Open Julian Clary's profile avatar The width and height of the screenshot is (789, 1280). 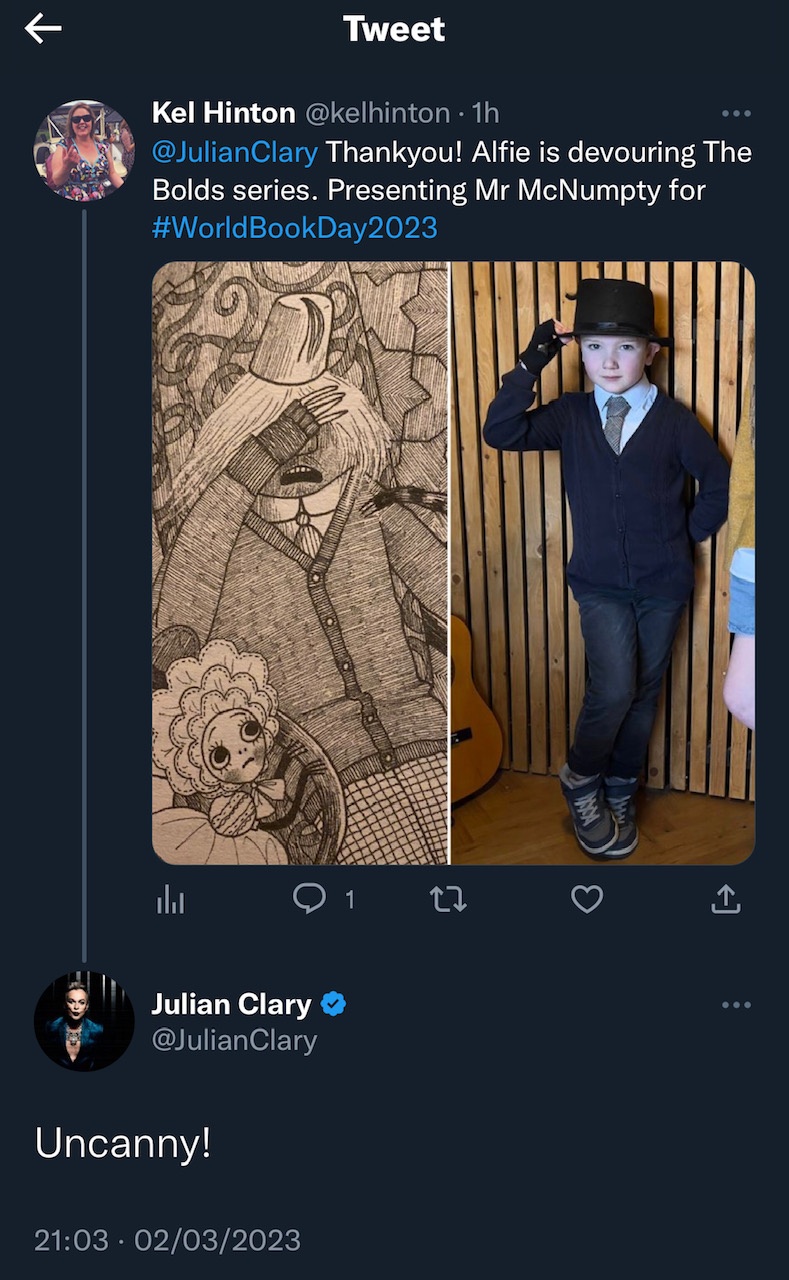pyautogui.click(x=84, y=1020)
